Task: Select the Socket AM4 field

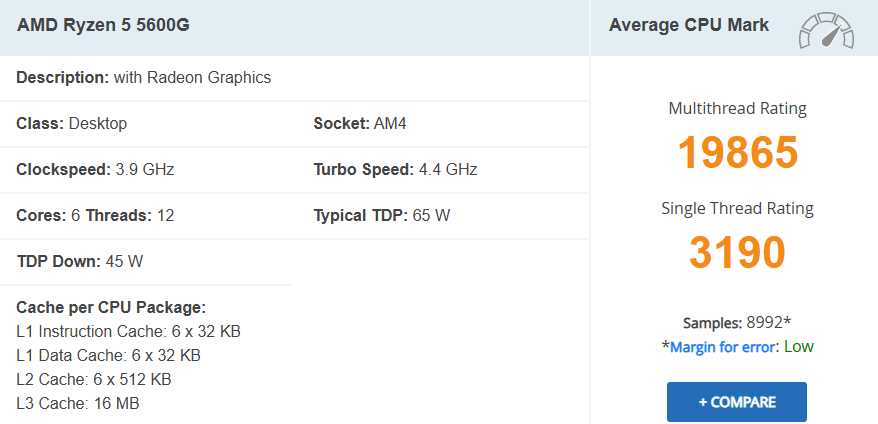Action: 360,123
